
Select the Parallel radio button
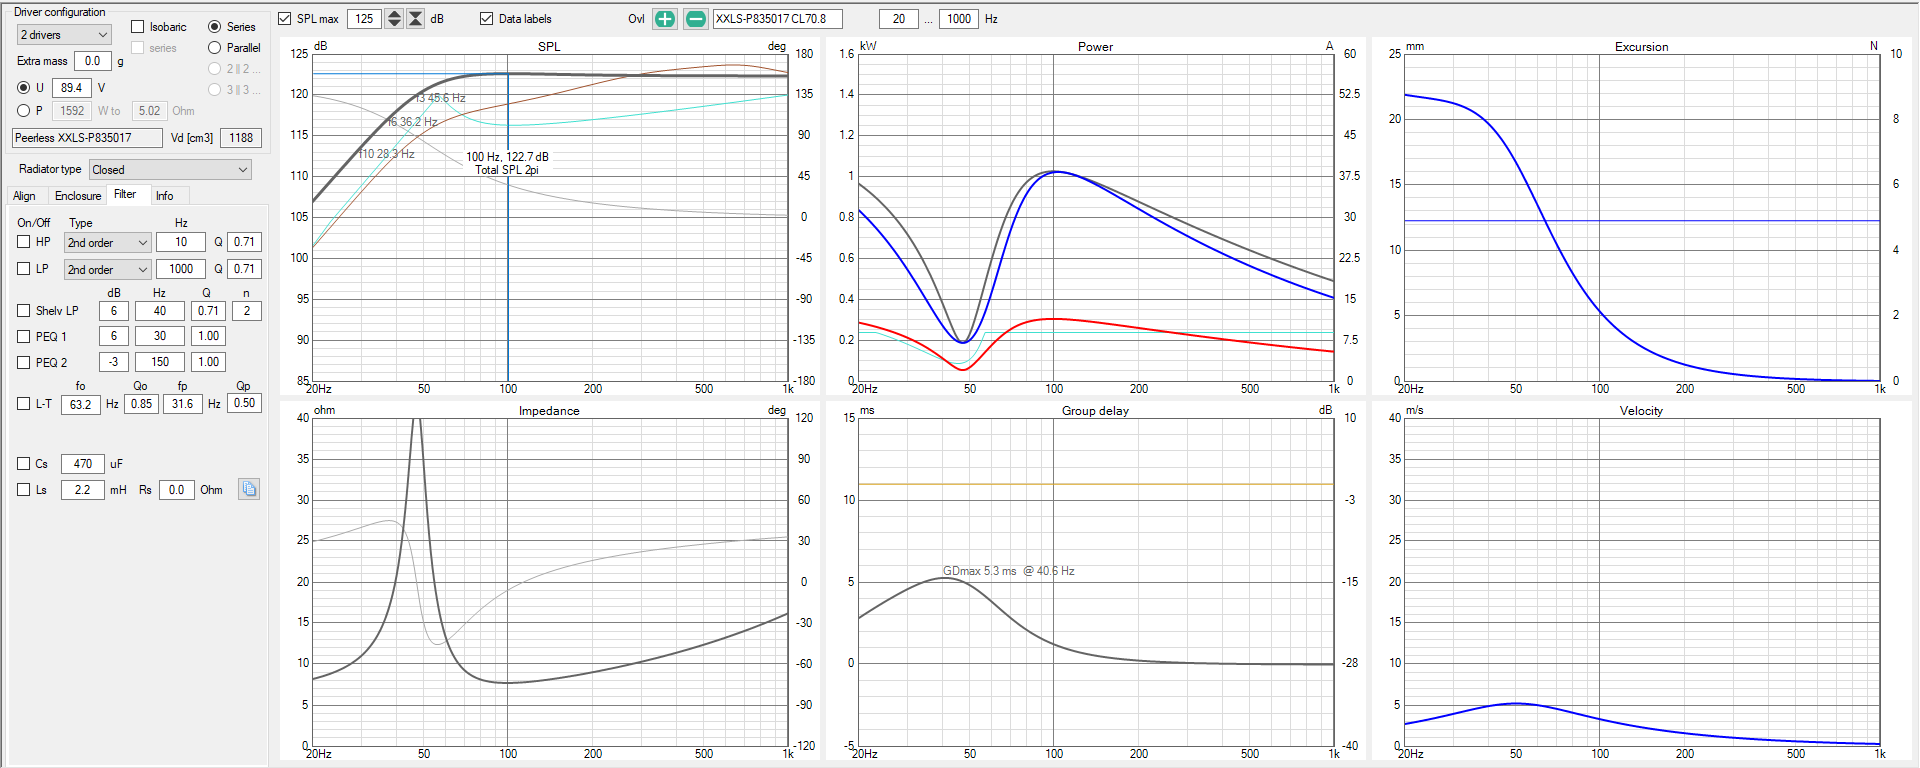point(214,48)
